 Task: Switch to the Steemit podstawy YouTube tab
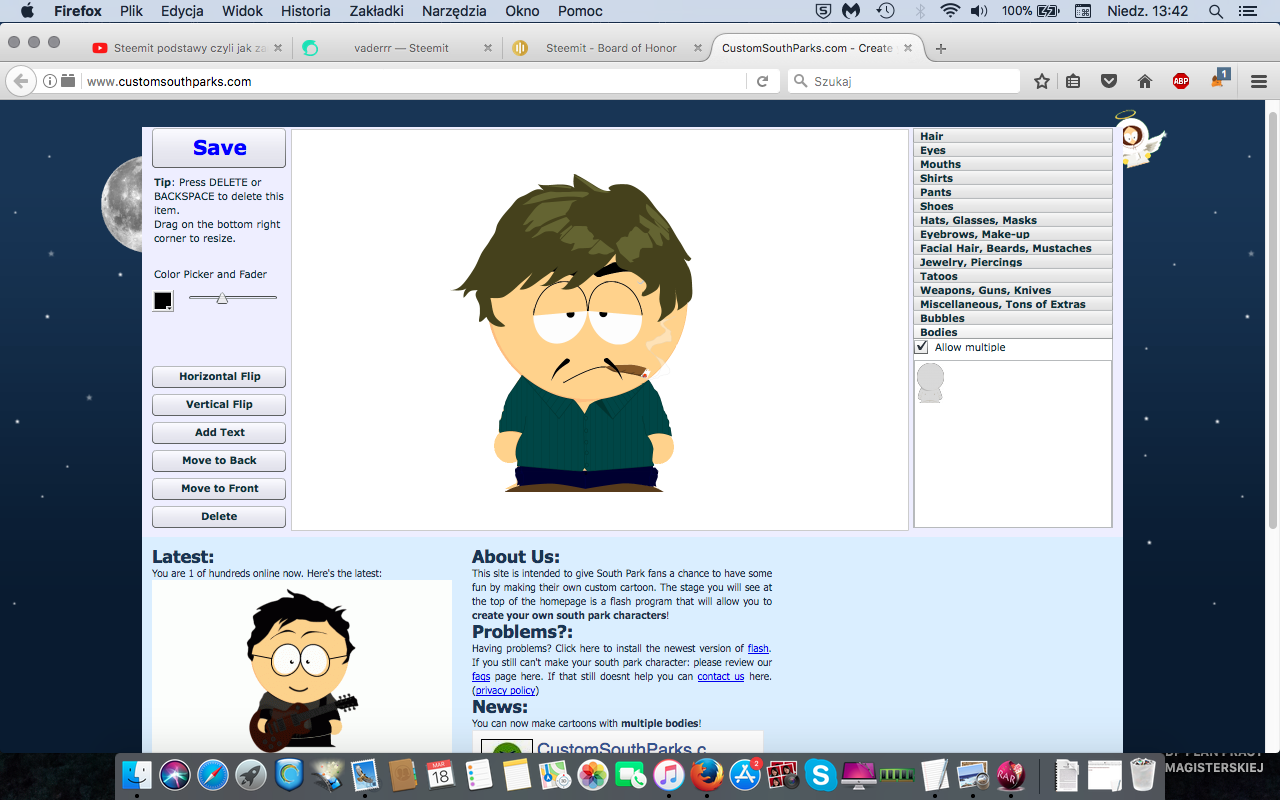188,48
